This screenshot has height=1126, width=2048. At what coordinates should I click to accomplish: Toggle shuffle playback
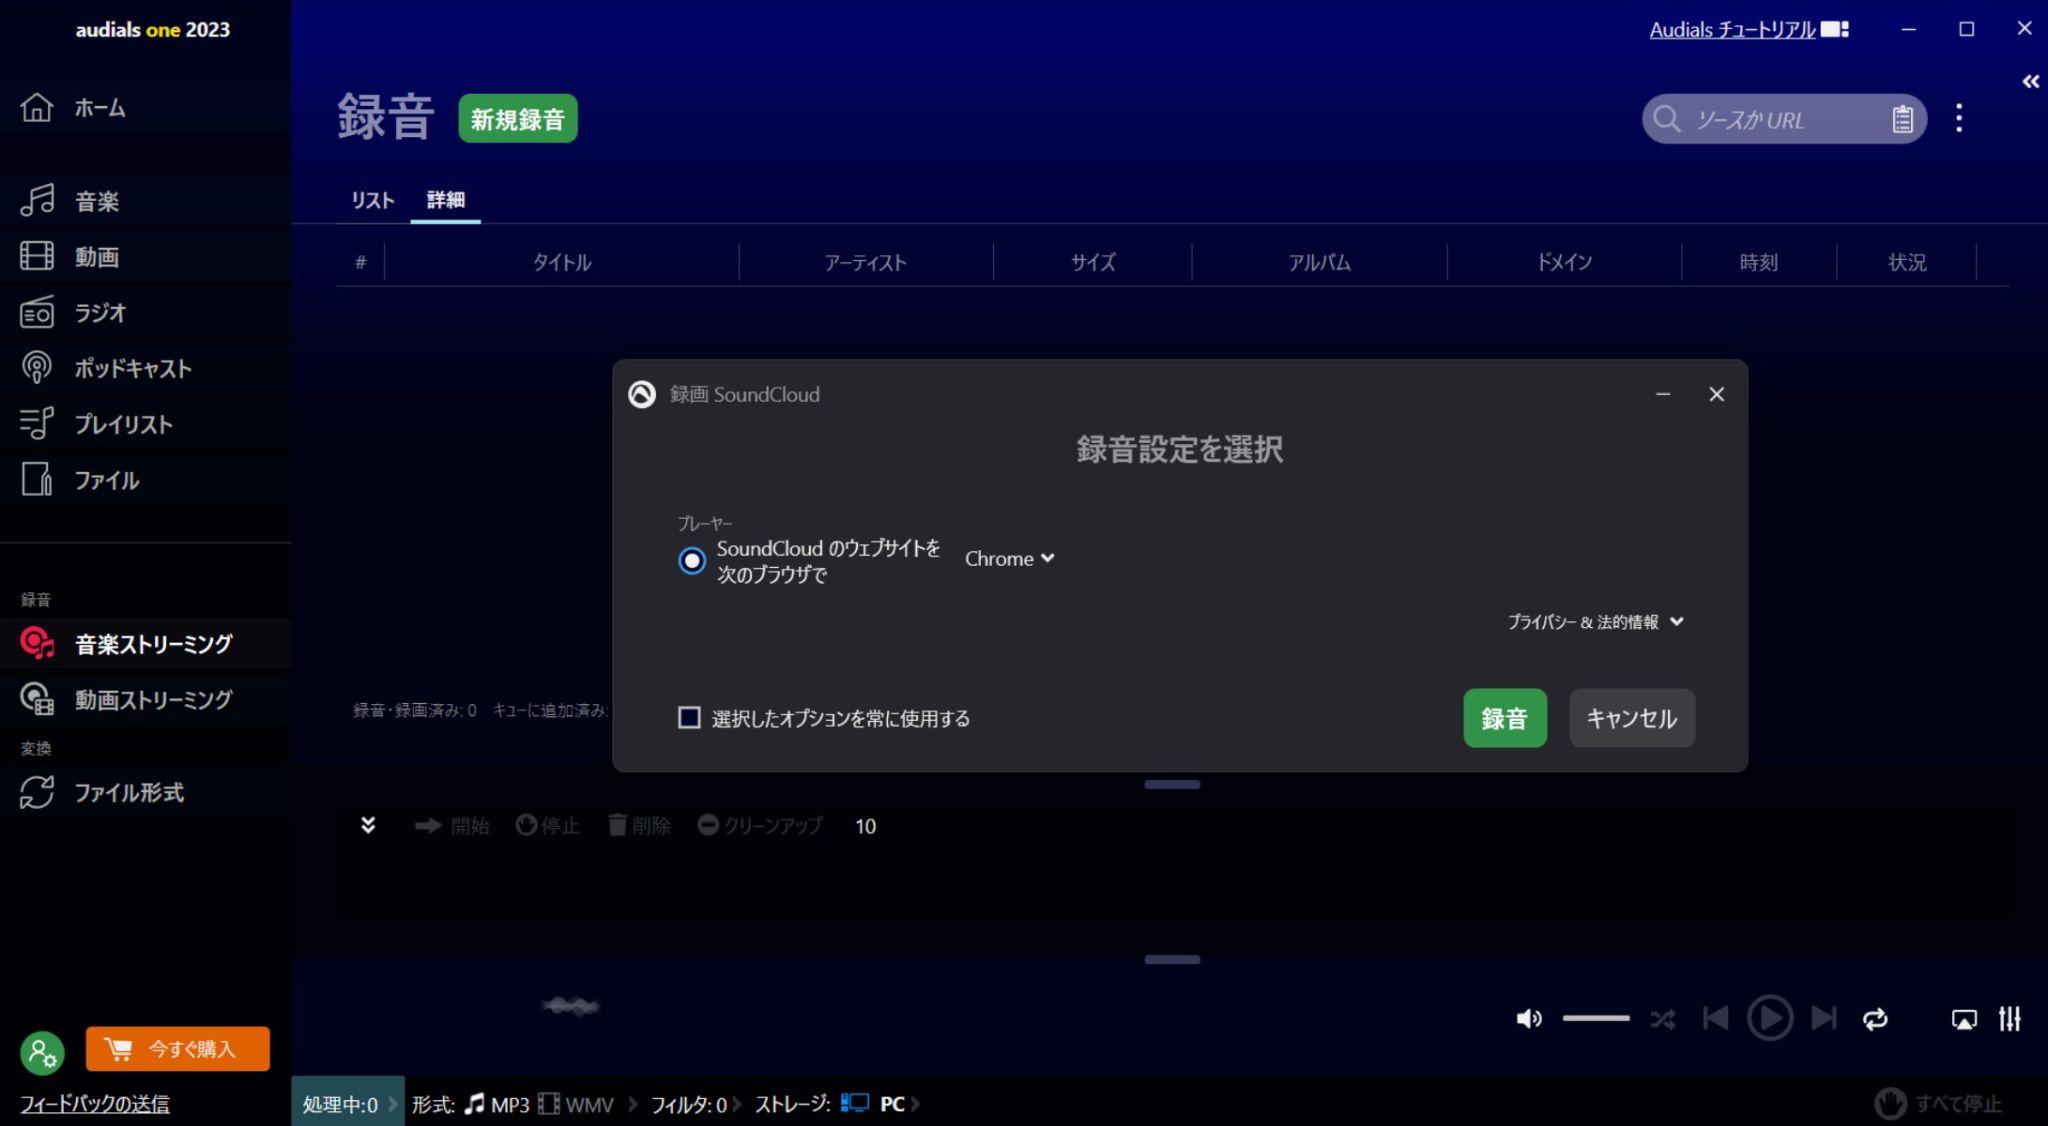pos(1663,1019)
